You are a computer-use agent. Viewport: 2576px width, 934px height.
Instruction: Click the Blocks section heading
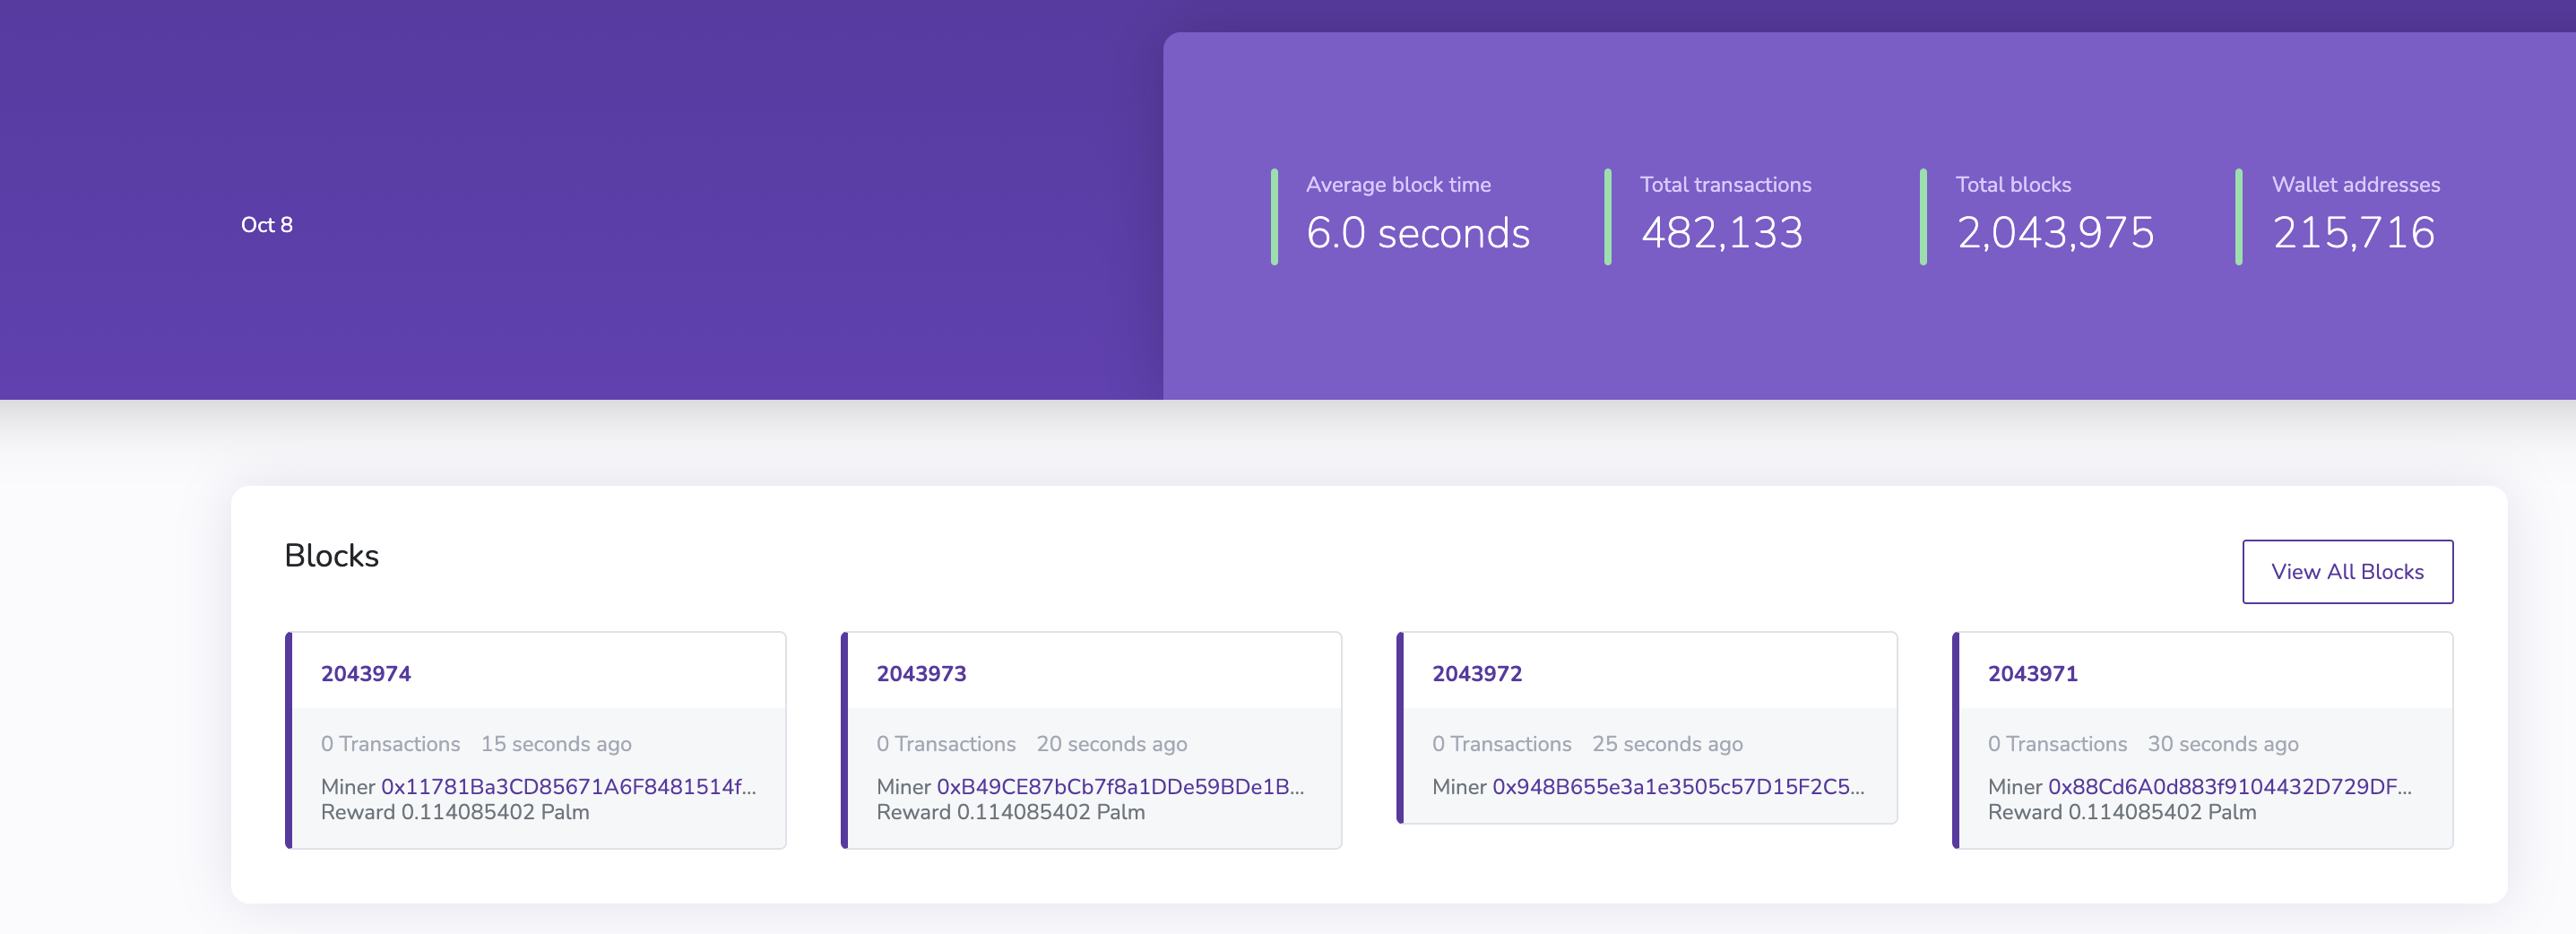332,555
